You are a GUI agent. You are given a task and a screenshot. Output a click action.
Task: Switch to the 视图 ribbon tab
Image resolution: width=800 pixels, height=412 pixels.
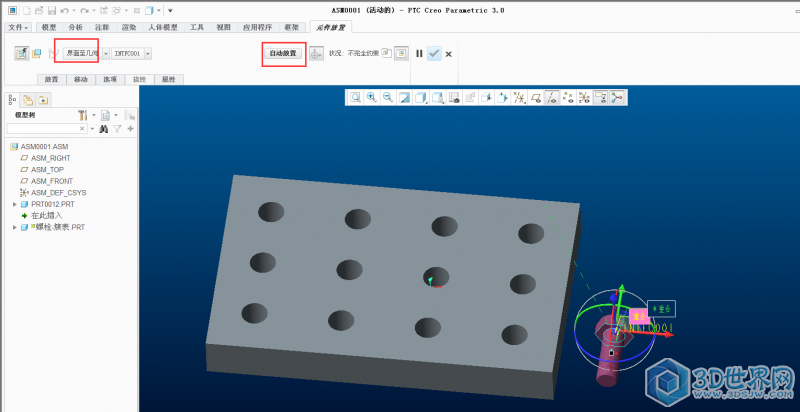223,28
